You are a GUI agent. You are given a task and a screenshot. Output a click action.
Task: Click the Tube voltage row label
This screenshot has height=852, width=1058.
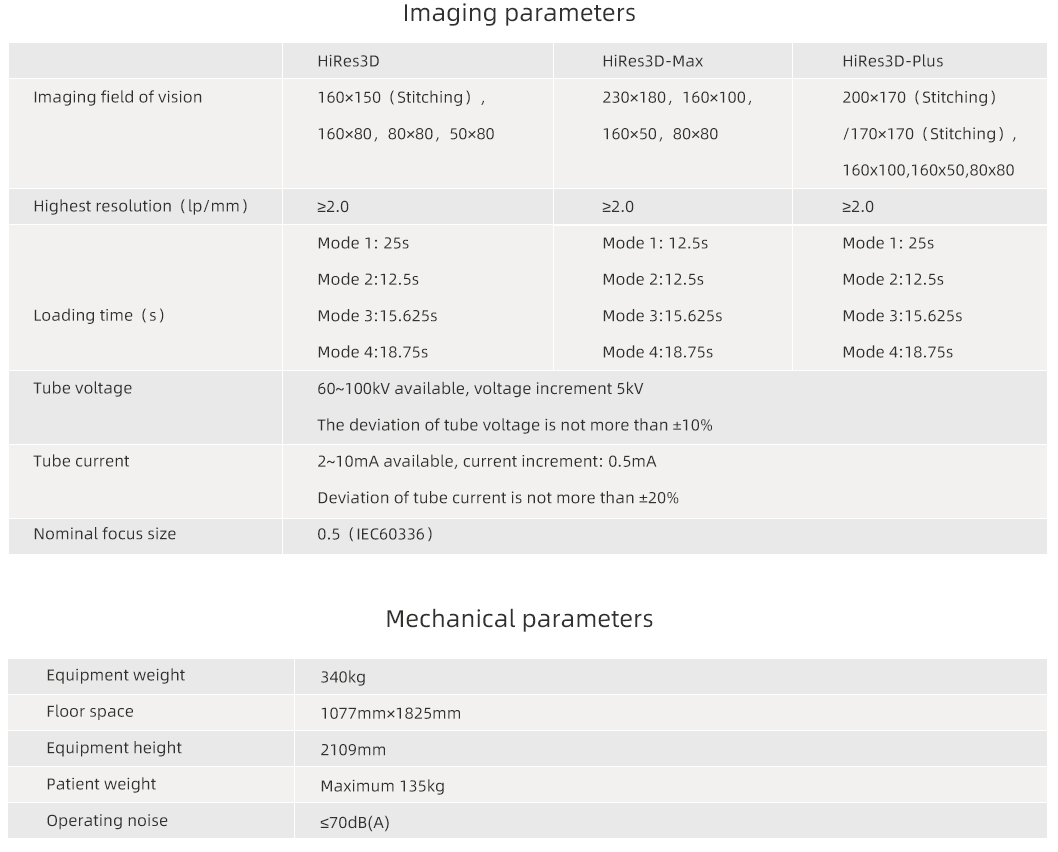pyautogui.click(x=82, y=388)
